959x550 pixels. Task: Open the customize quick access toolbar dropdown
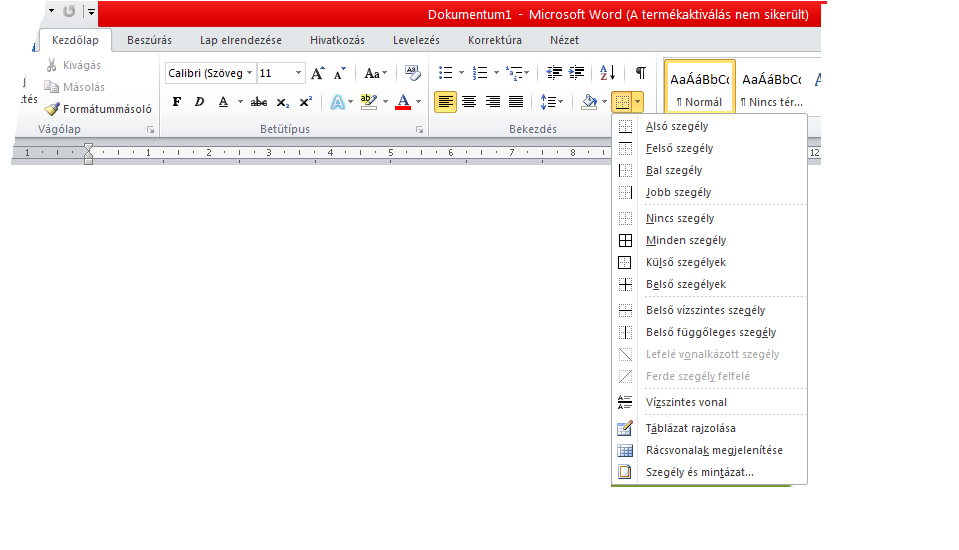click(x=91, y=11)
